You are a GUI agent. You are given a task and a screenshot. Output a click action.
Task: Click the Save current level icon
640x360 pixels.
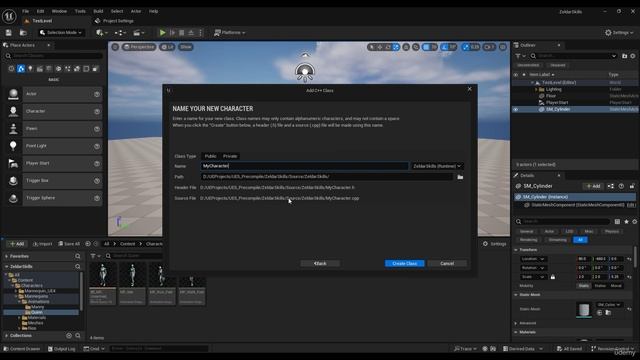coord(9,33)
